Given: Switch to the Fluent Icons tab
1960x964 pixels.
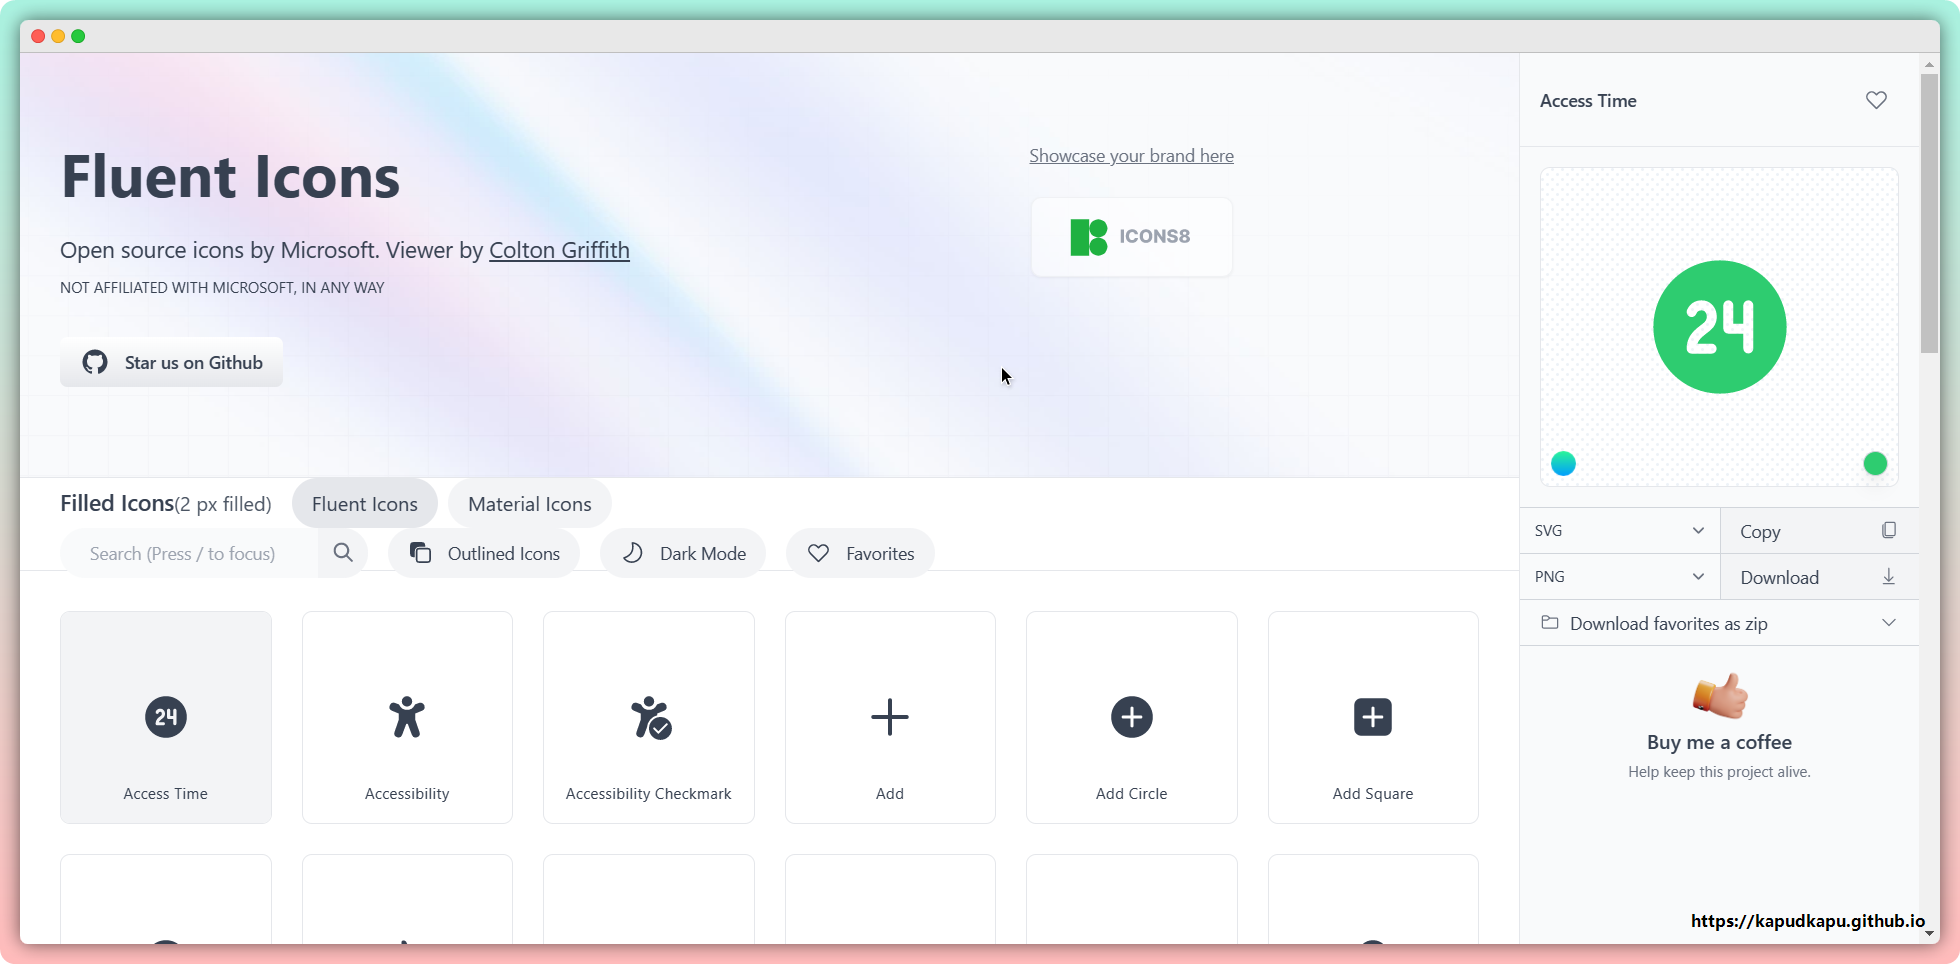Looking at the screenshot, I should coord(364,504).
